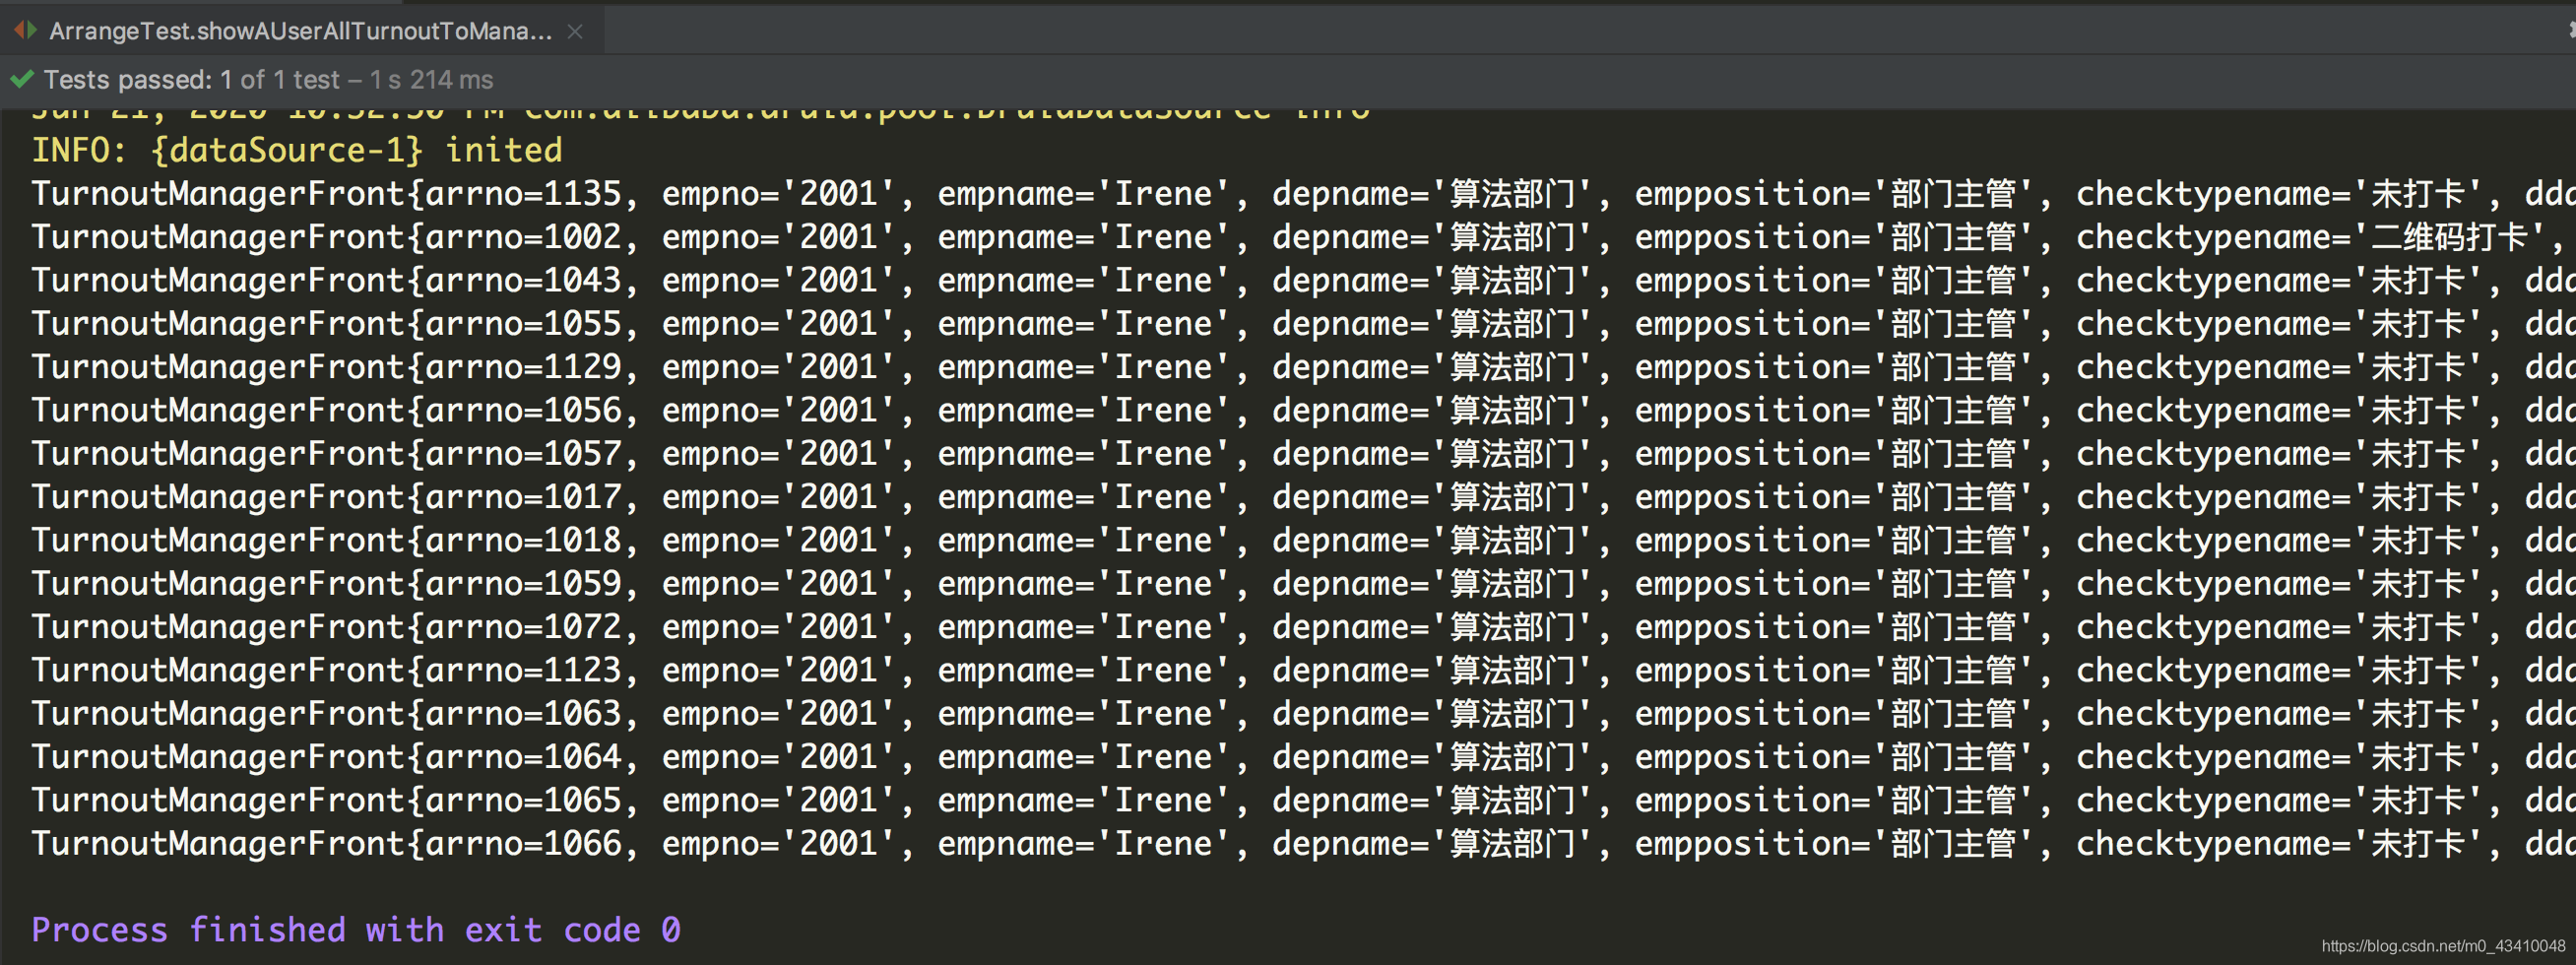The image size is (2576, 965).
Task: Click the output line with arrno=1059
Action: pyautogui.click(x=1303, y=583)
